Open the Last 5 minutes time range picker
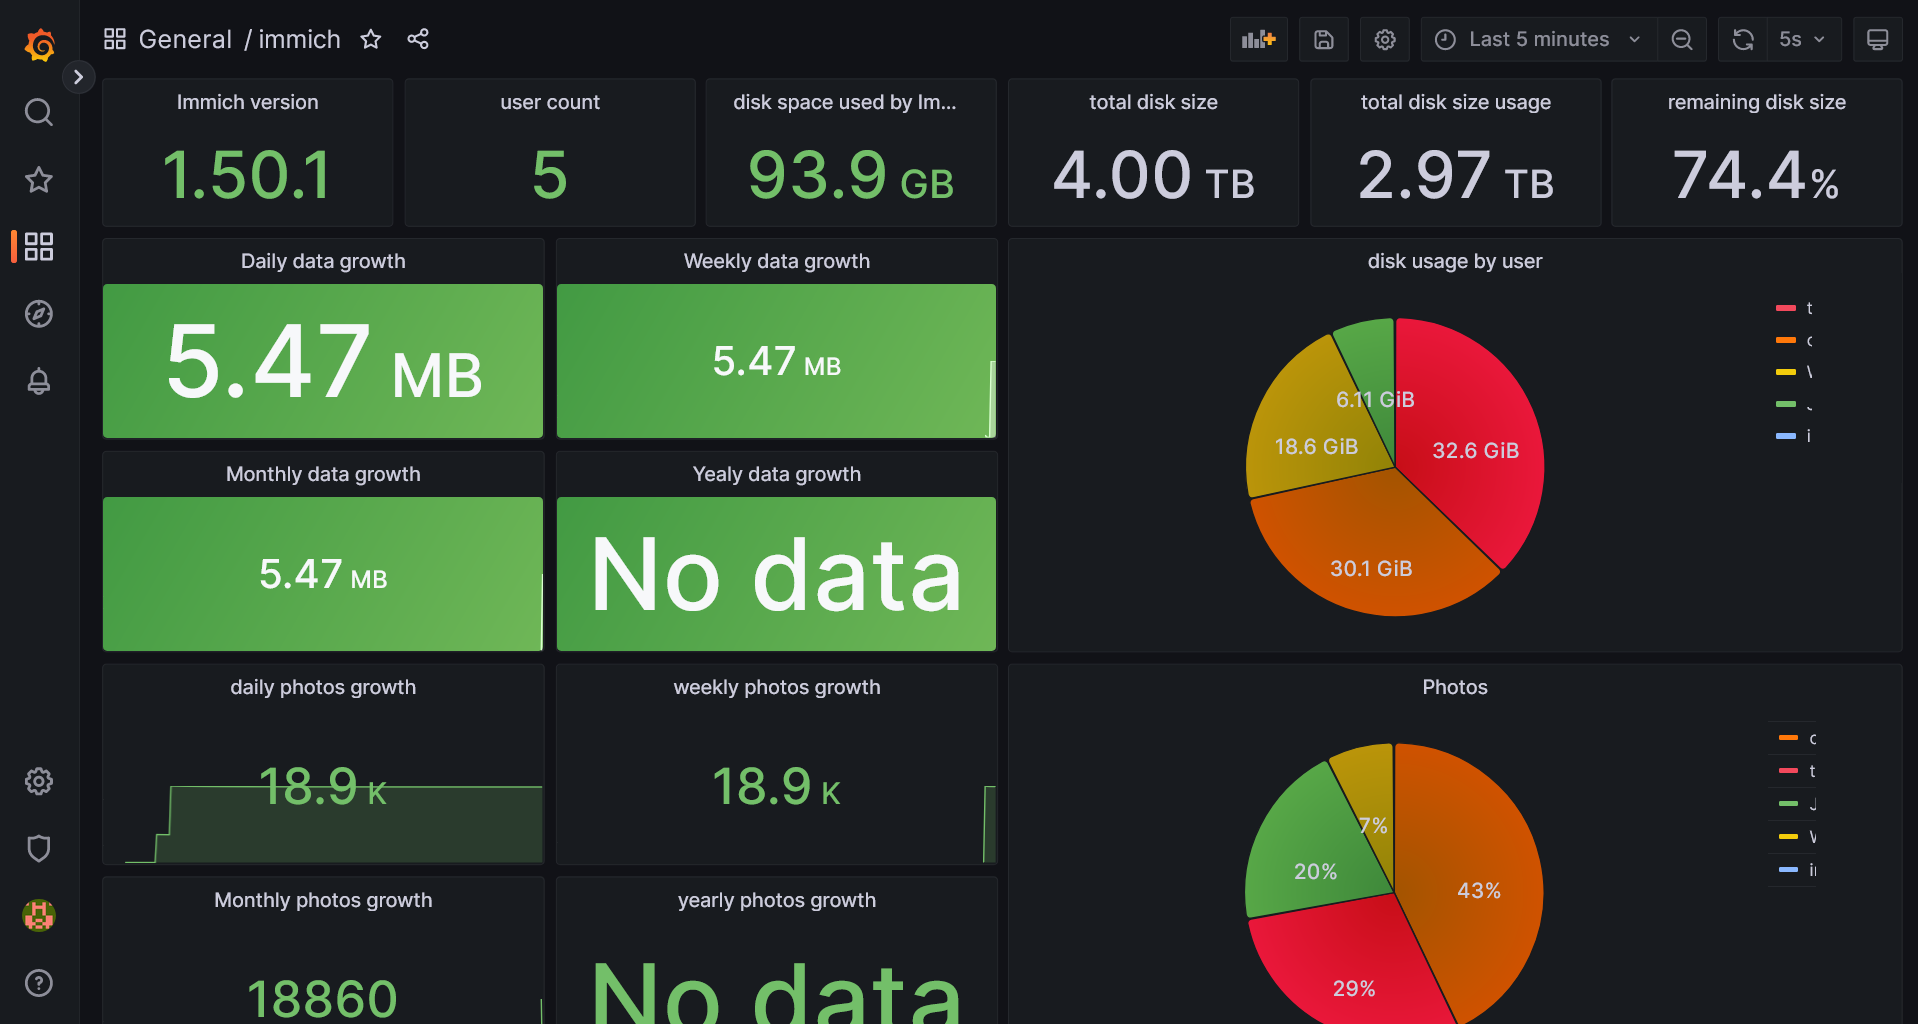This screenshot has width=1918, height=1024. point(1538,40)
